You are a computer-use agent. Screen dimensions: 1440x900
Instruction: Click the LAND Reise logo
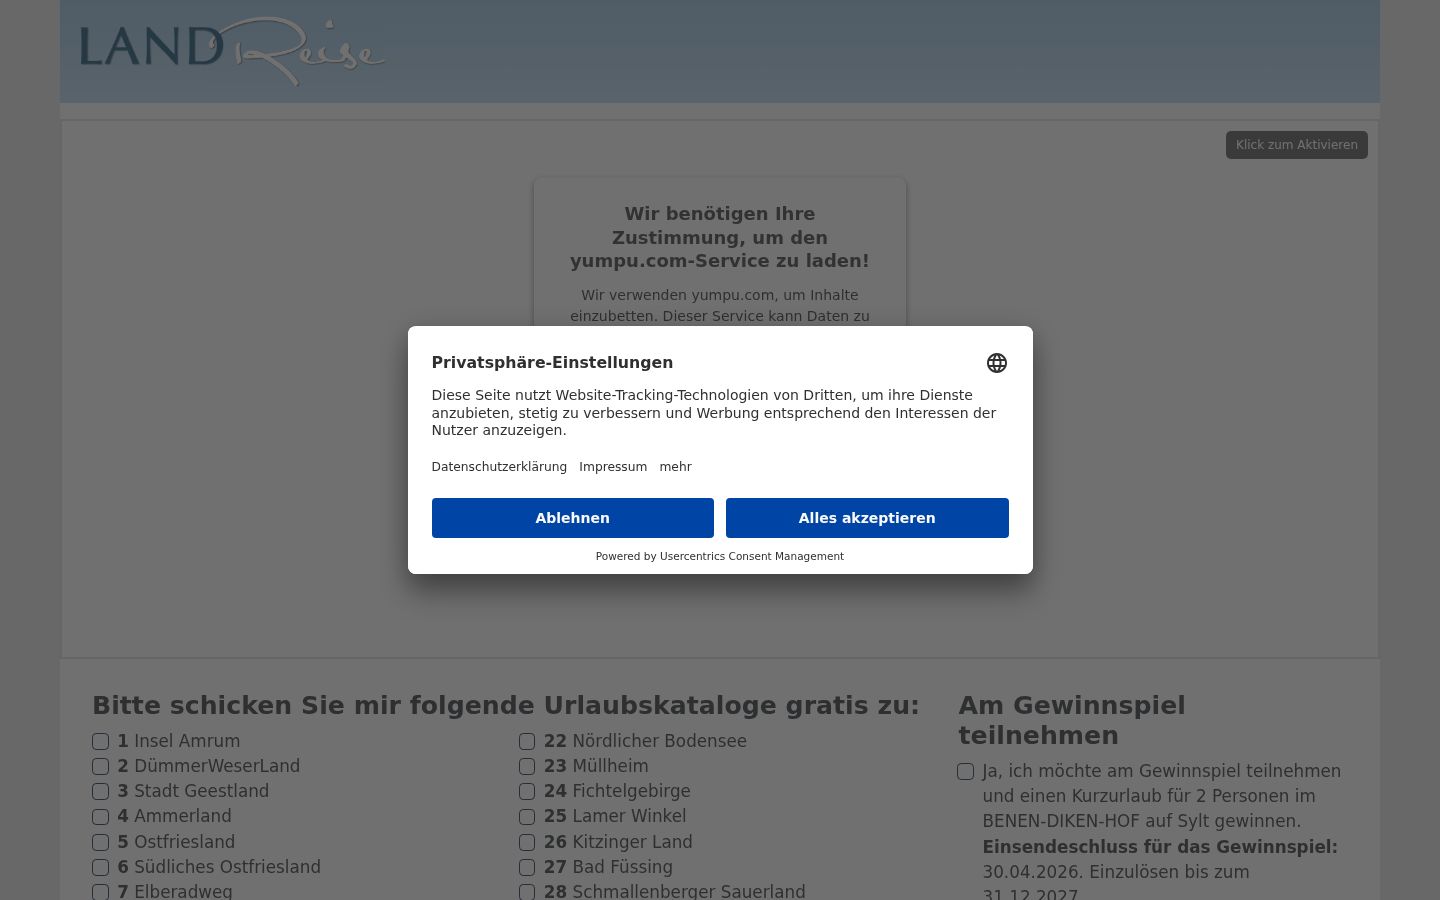[232, 51]
